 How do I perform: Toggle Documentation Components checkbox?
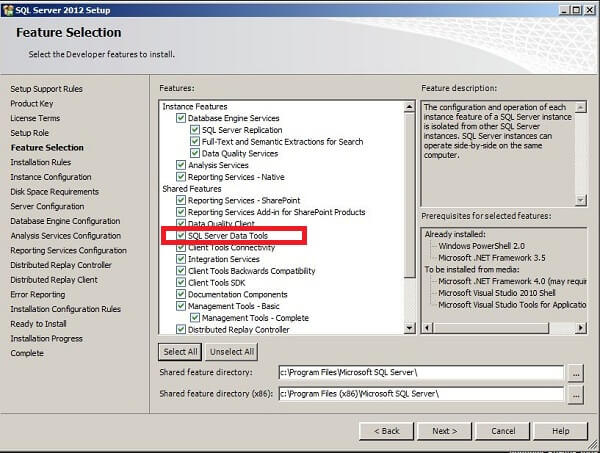(x=181, y=295)
